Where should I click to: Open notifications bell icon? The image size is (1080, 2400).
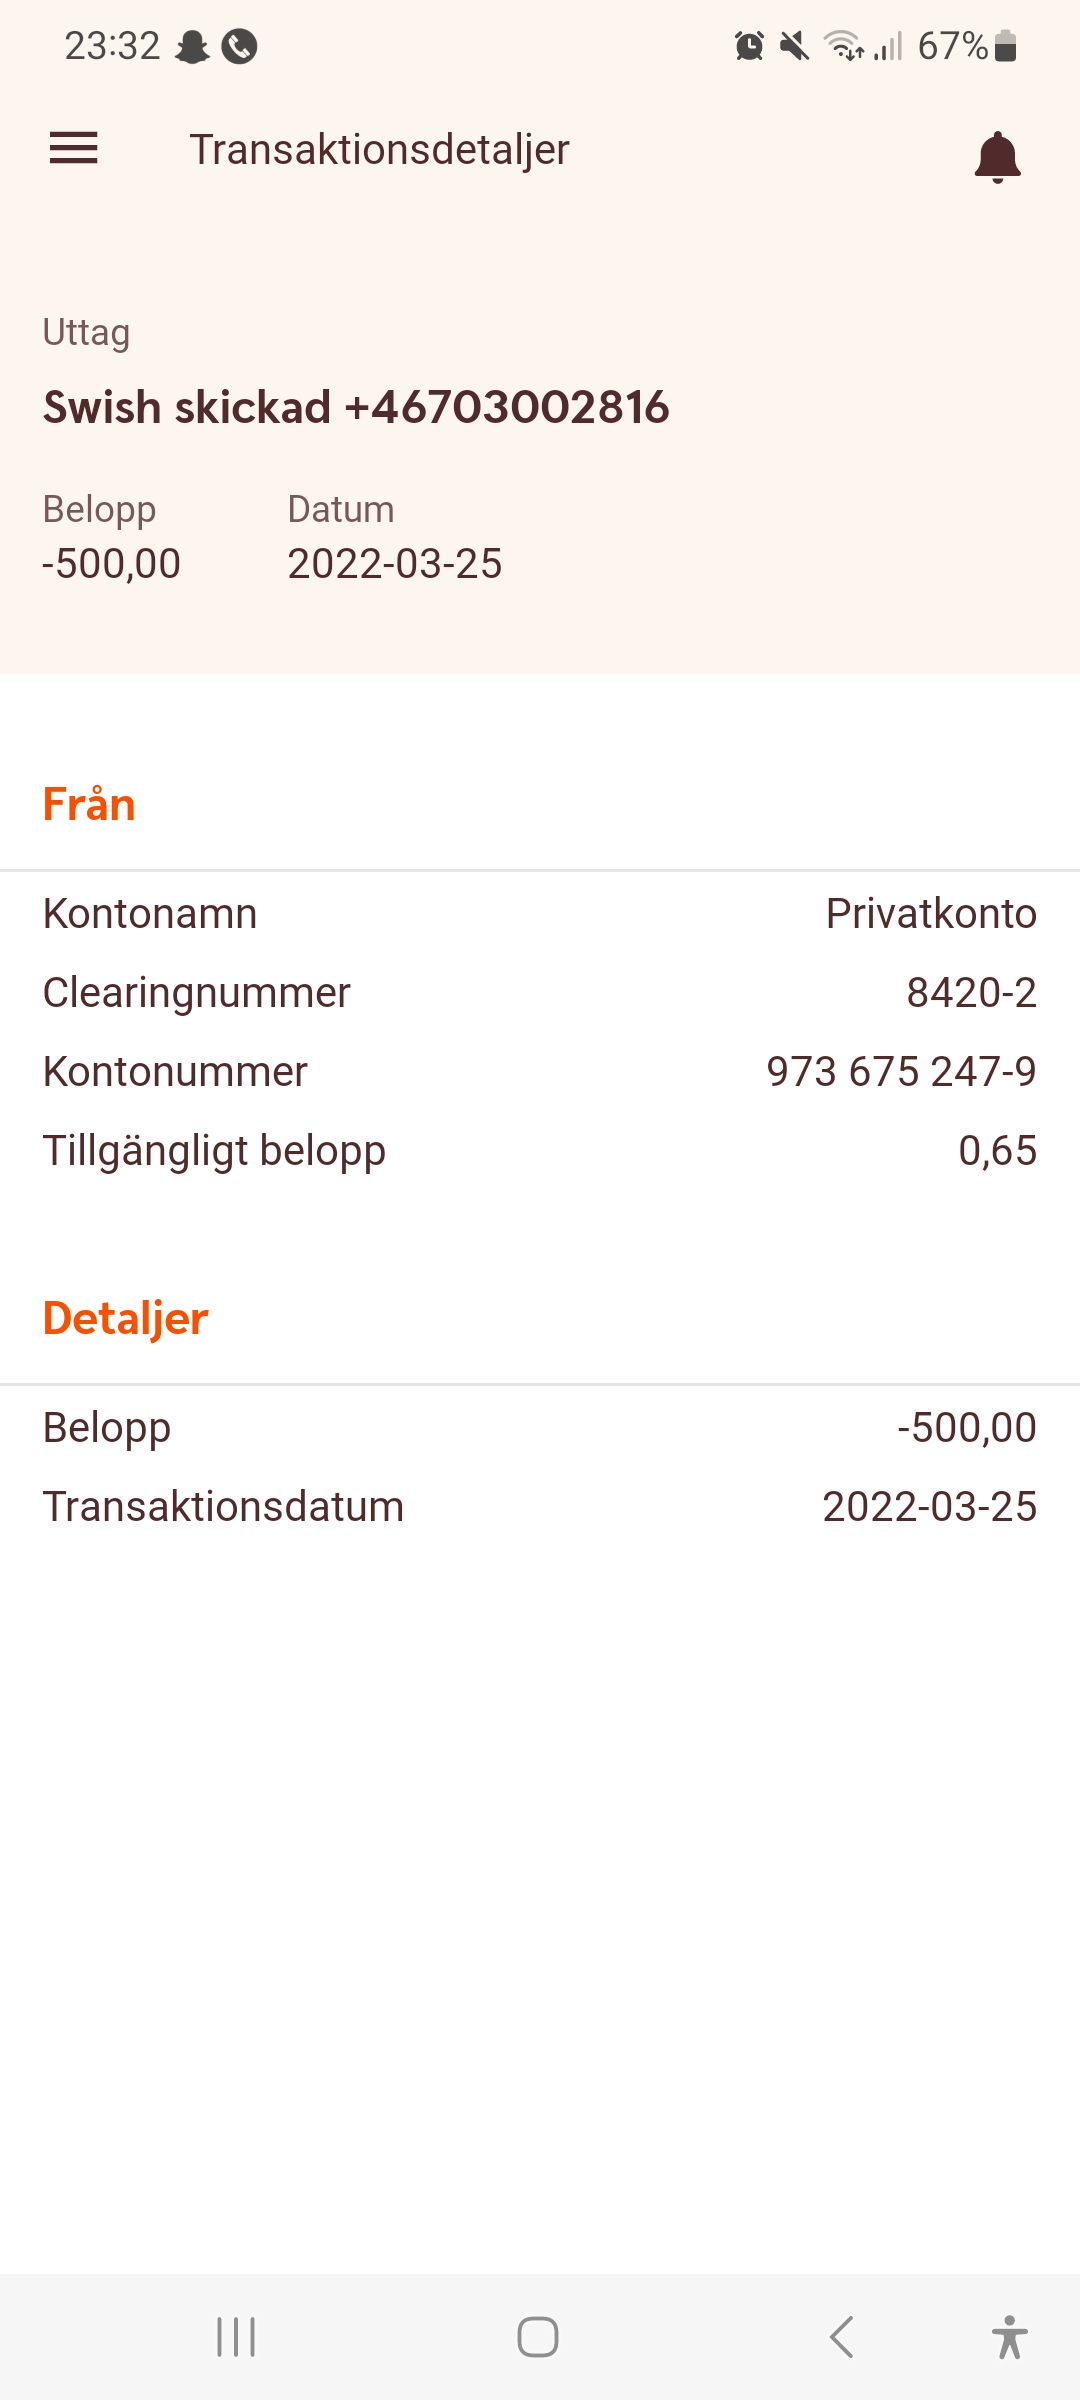click(x=997, y=157)
